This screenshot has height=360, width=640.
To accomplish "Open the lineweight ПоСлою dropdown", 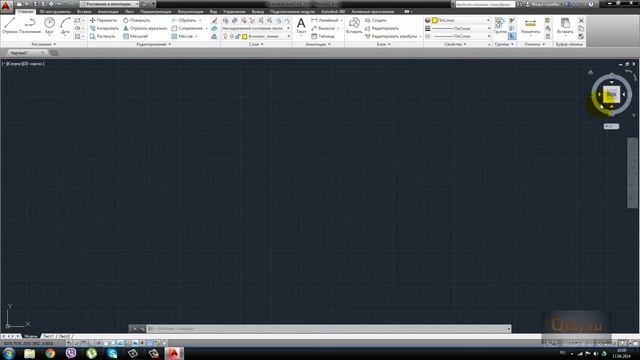I will tap(461, 28).
